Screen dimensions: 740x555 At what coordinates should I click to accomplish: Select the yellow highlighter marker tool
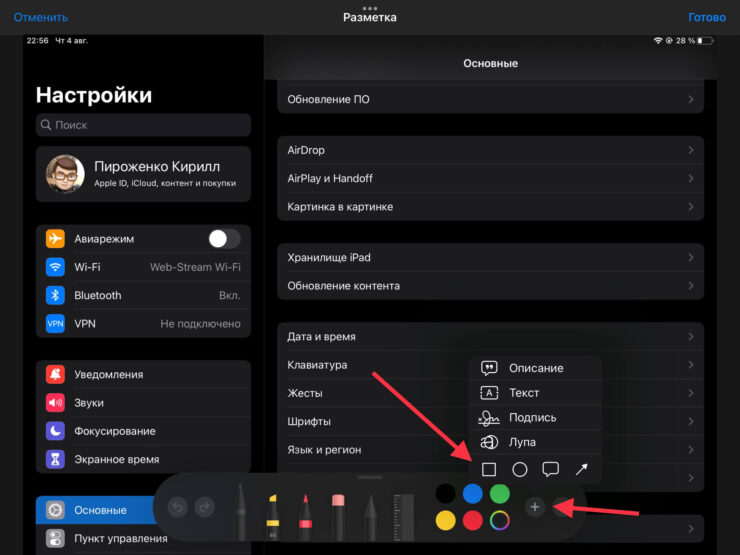click(271, 512)
